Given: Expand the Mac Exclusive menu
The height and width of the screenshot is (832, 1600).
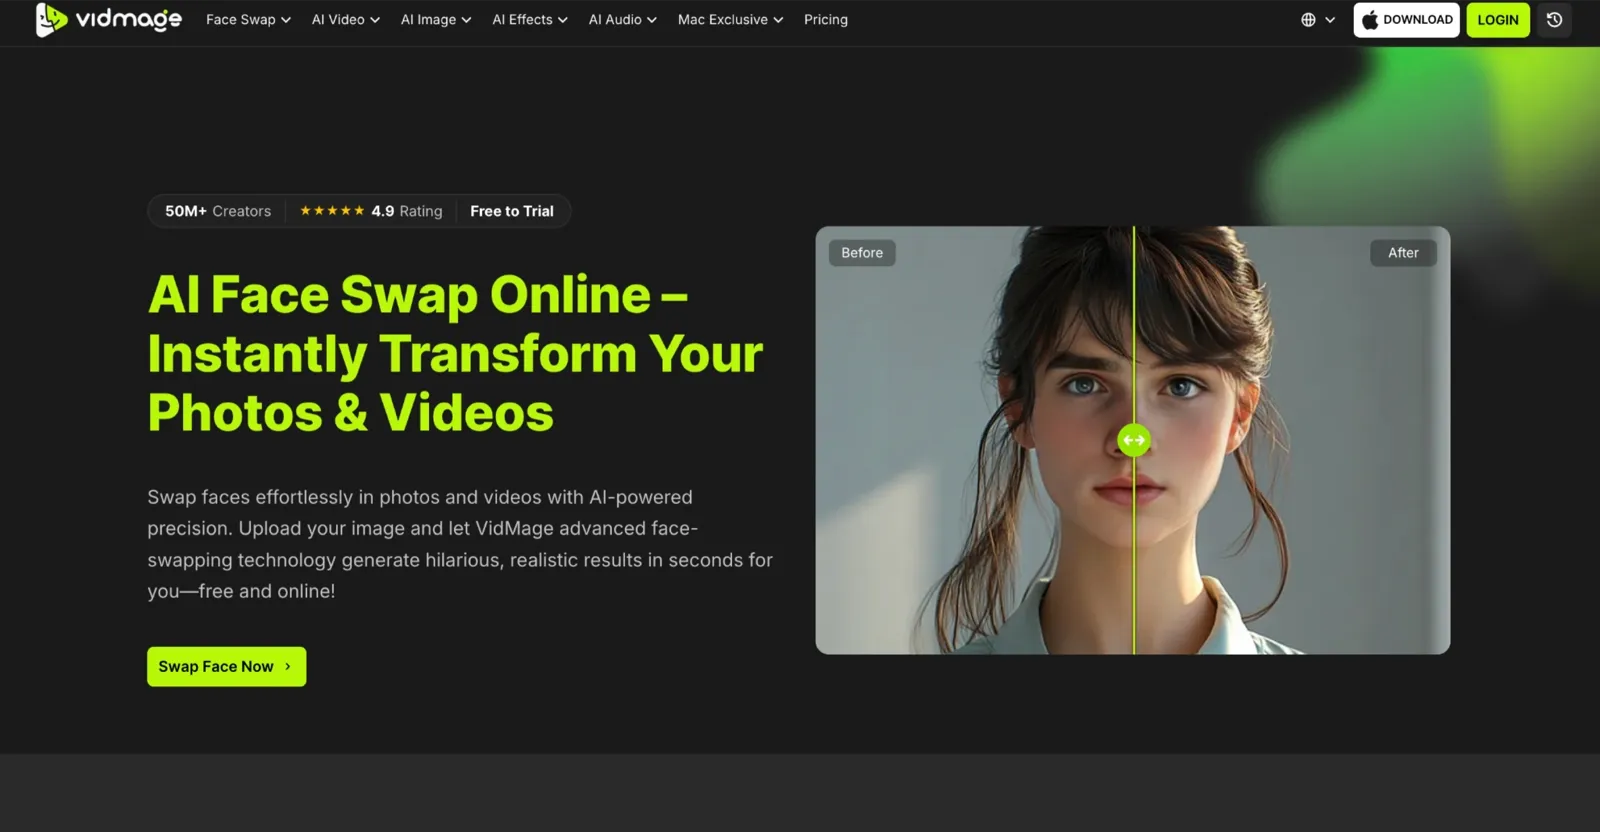Looking at the screenshot, I should coord(730,20).
